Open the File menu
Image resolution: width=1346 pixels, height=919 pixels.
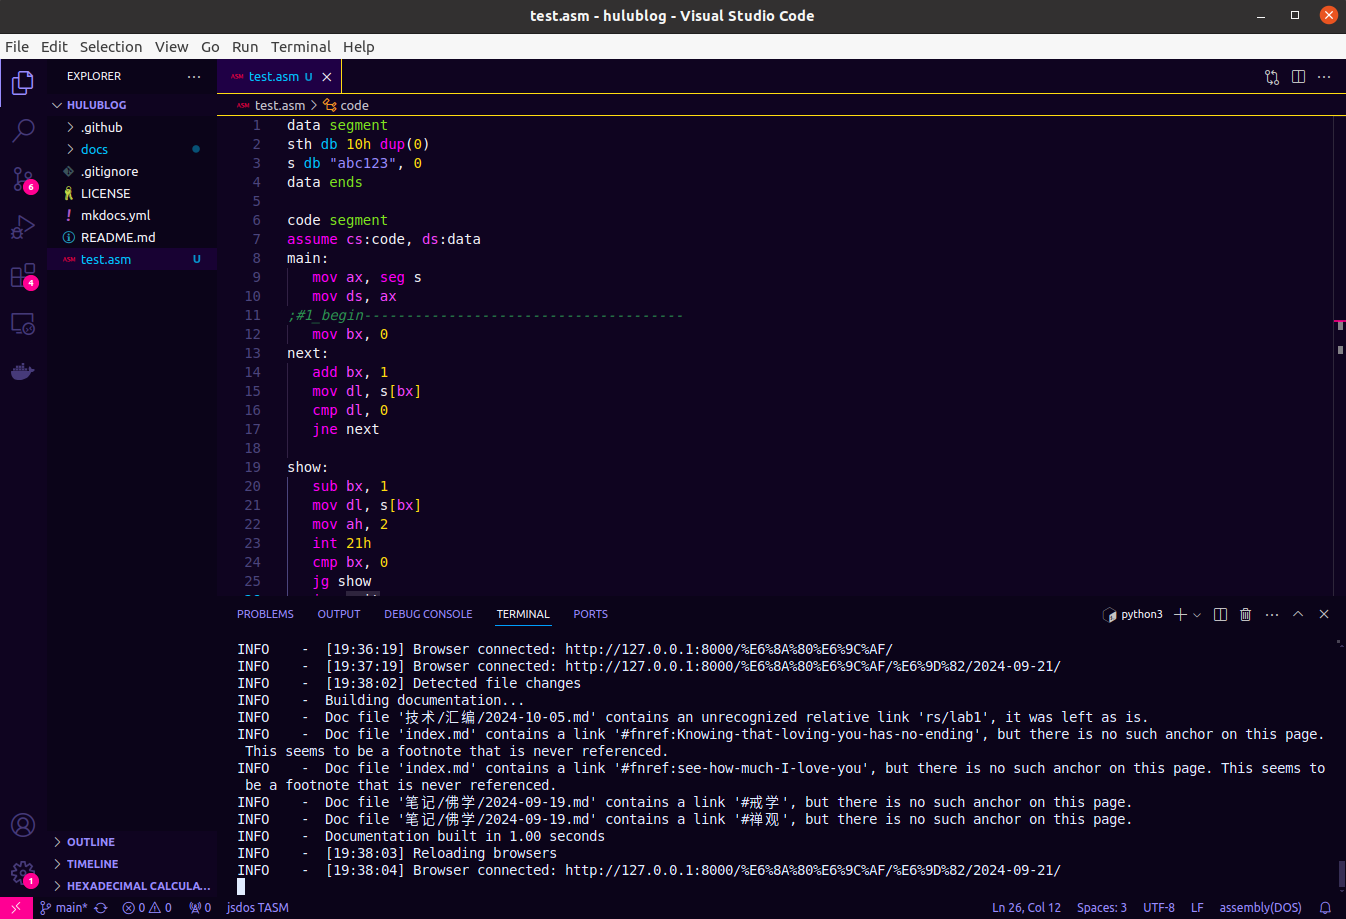click(x=17, y=47)
